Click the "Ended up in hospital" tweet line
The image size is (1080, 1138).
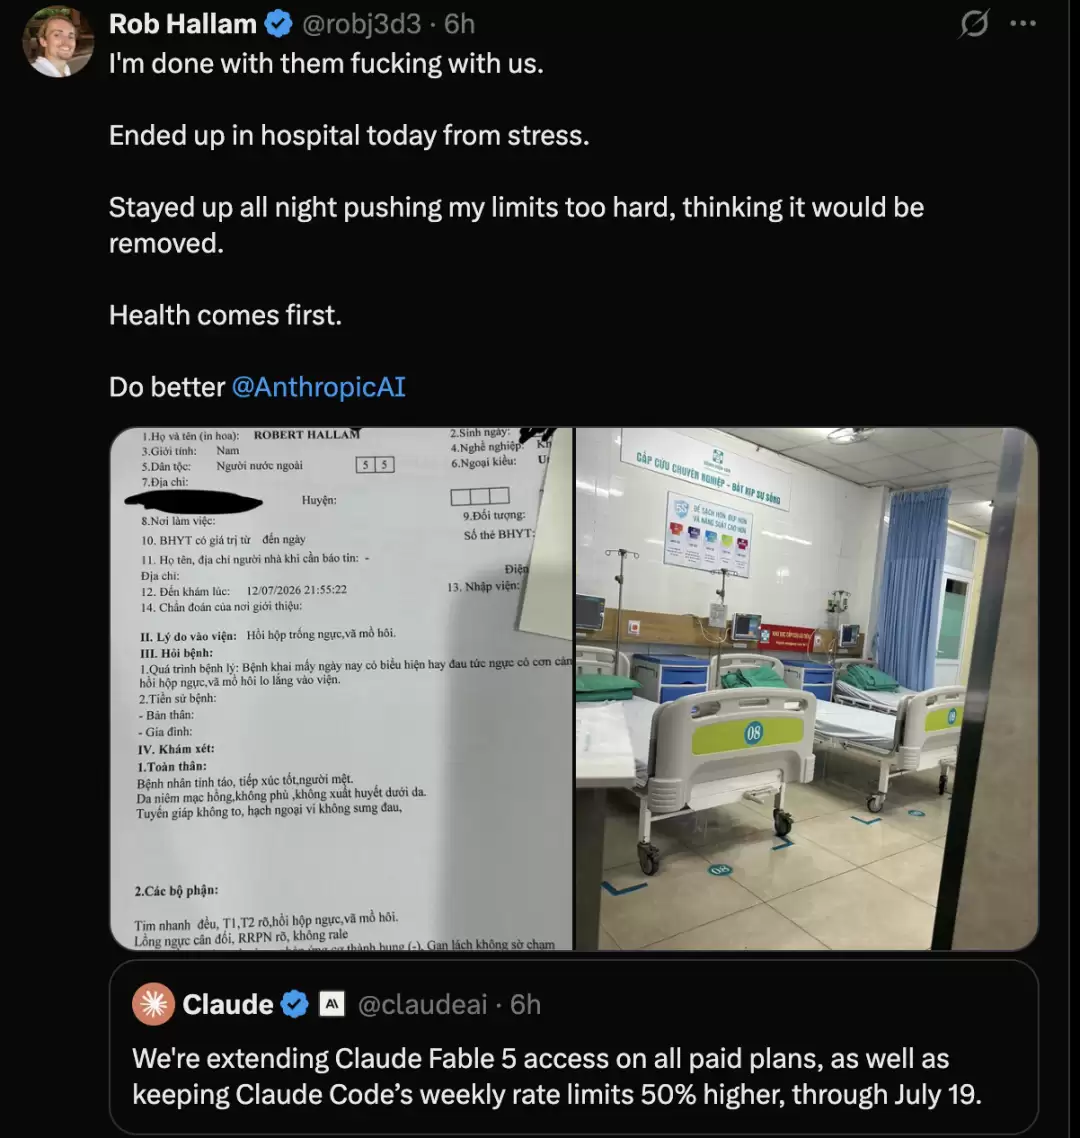[349, 135]
